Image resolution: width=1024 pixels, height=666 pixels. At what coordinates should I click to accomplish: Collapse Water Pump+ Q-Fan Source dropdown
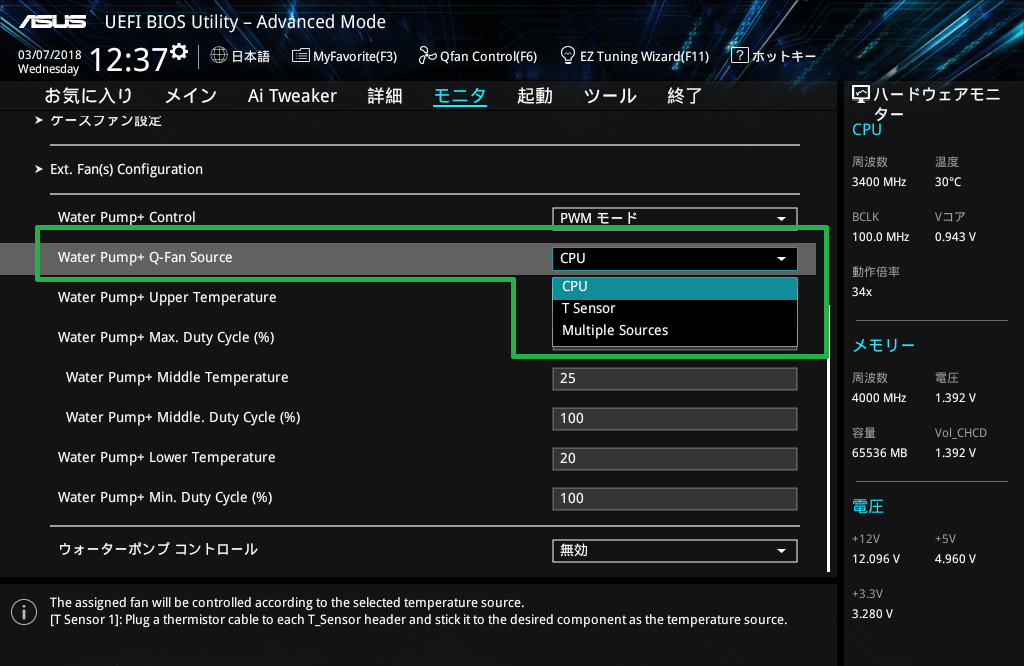click(675, 259)
